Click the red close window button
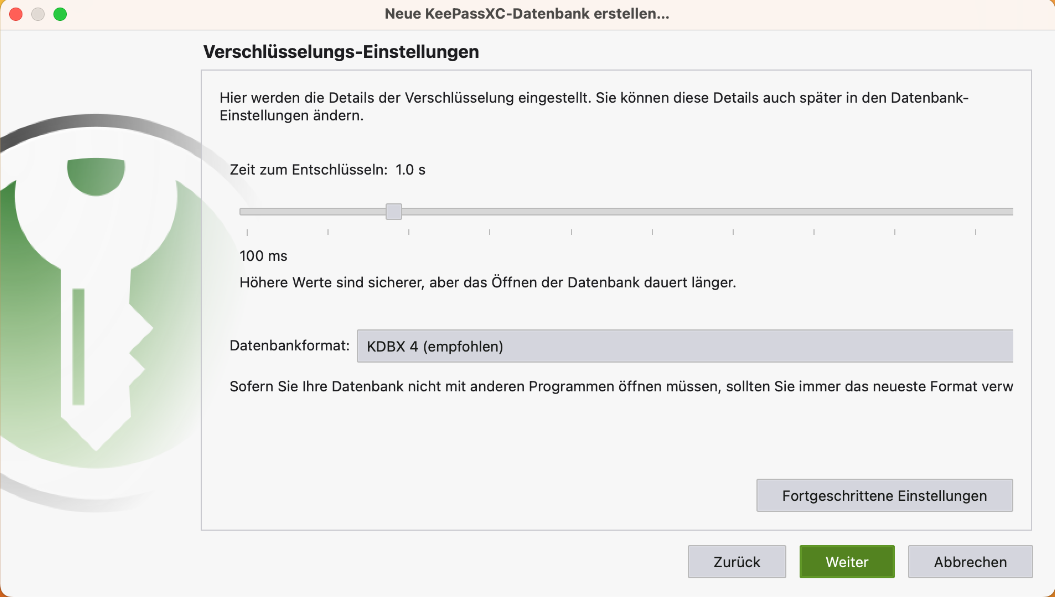This screenshot has width=1055, height=597. click(16, 14)
